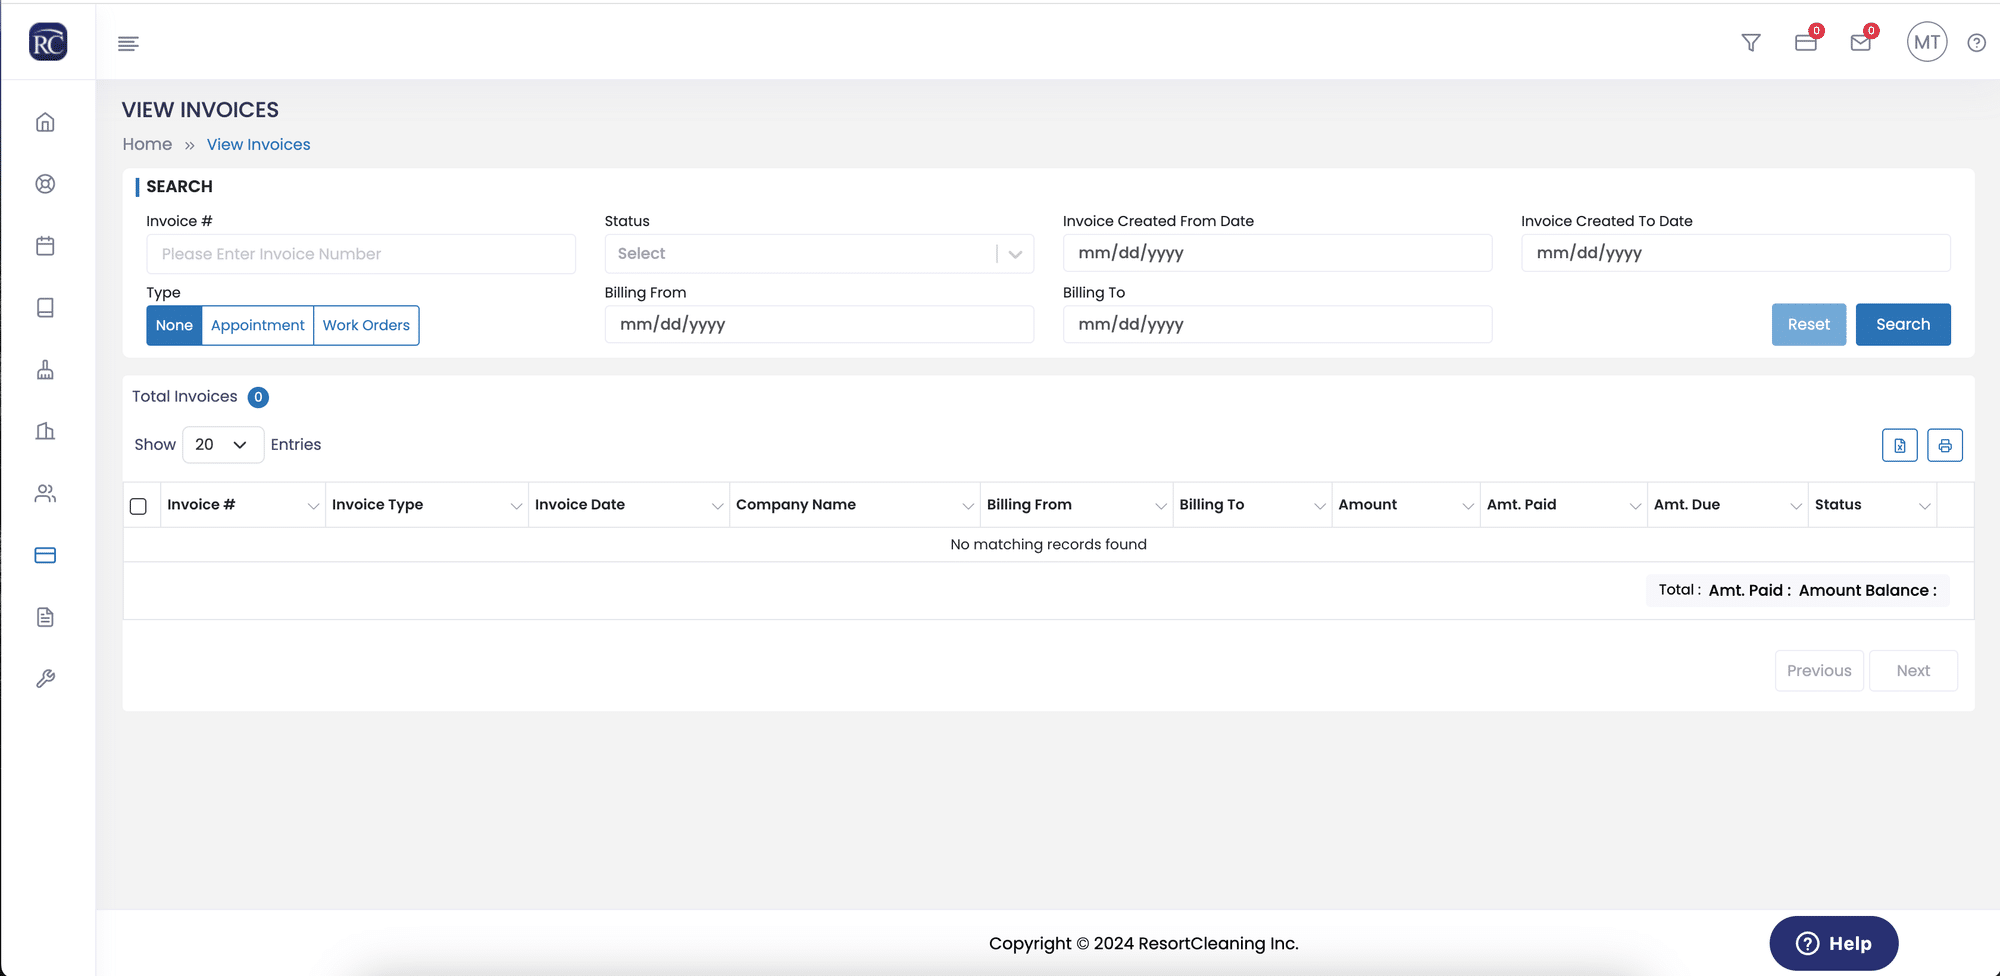Click the hamburger menu icon to collapse sidebar

[x=128, y=43]
